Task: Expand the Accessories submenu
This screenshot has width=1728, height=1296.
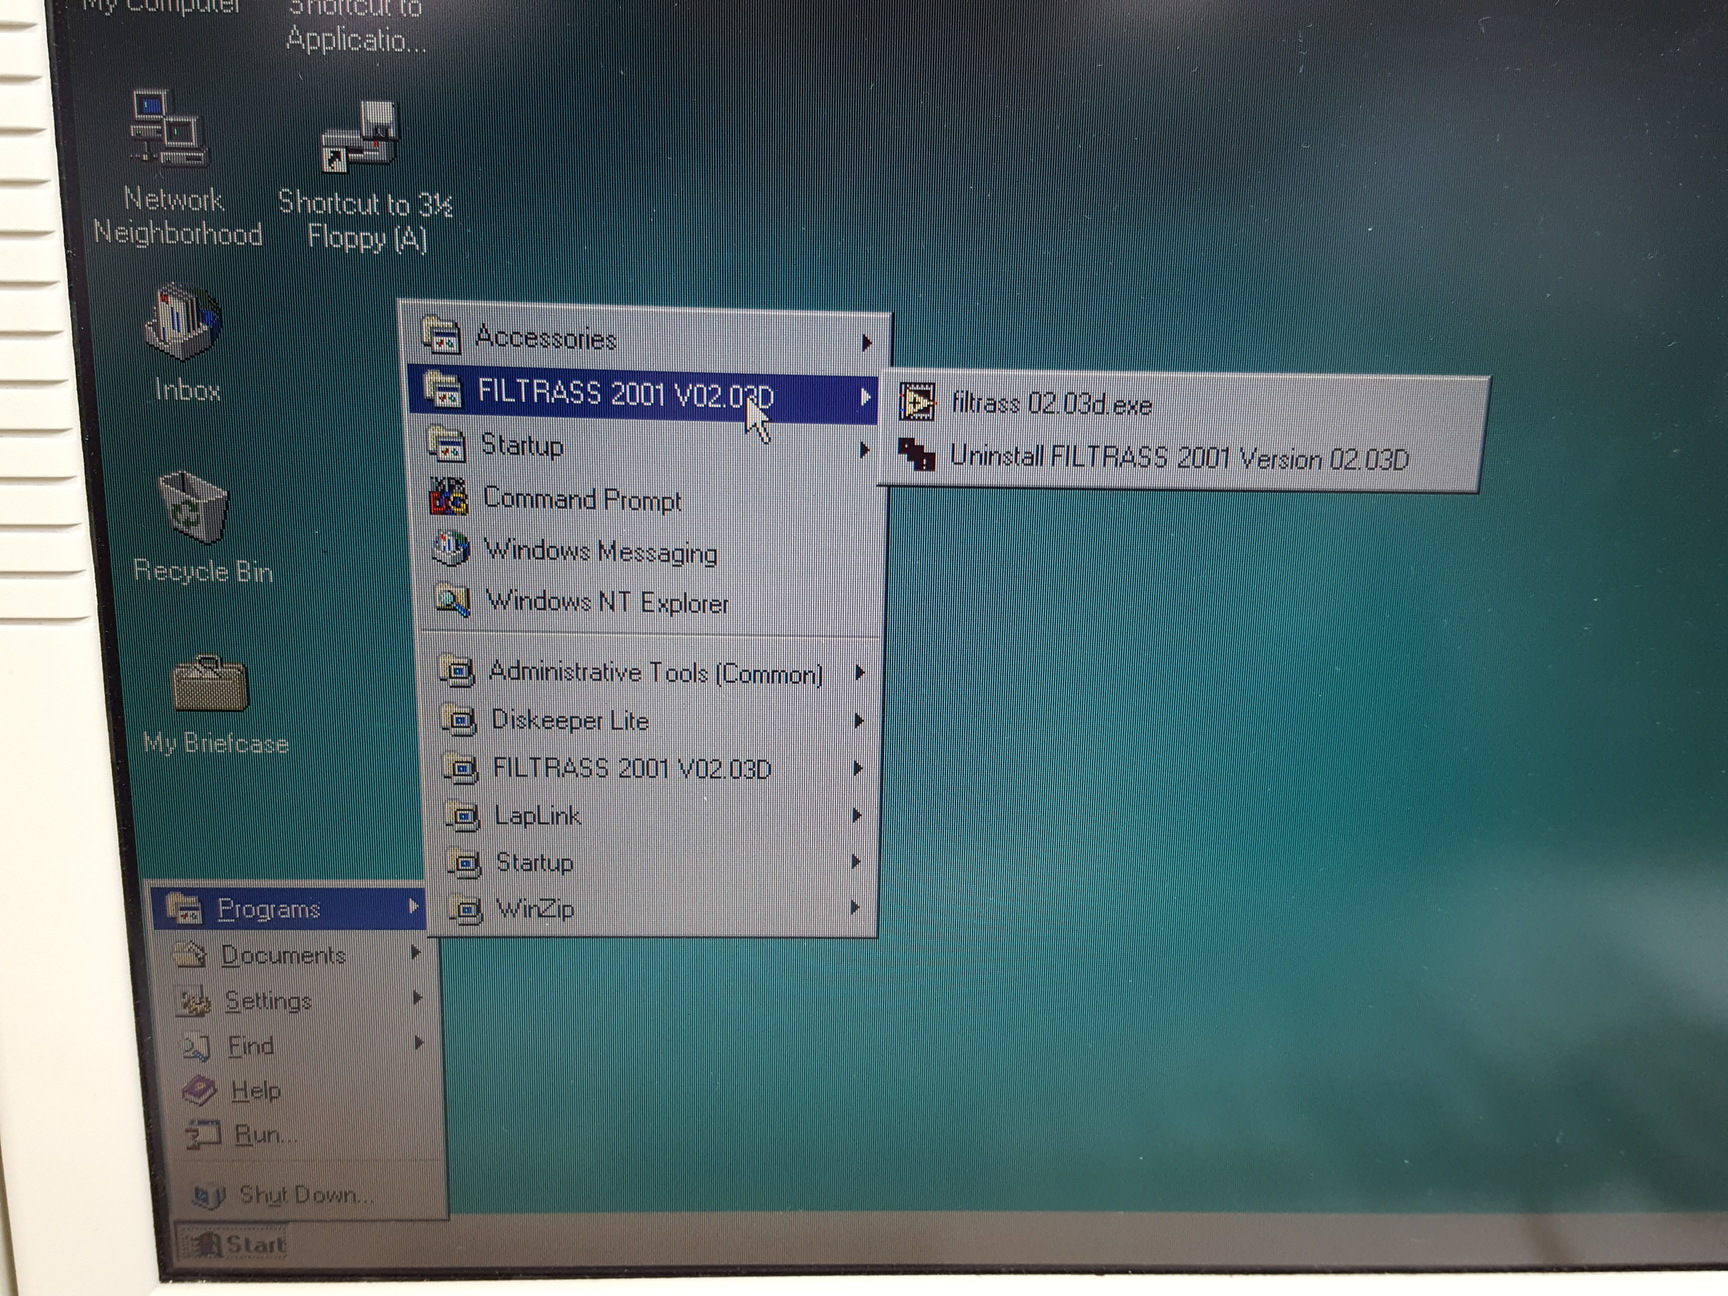Action: (546, 339)
